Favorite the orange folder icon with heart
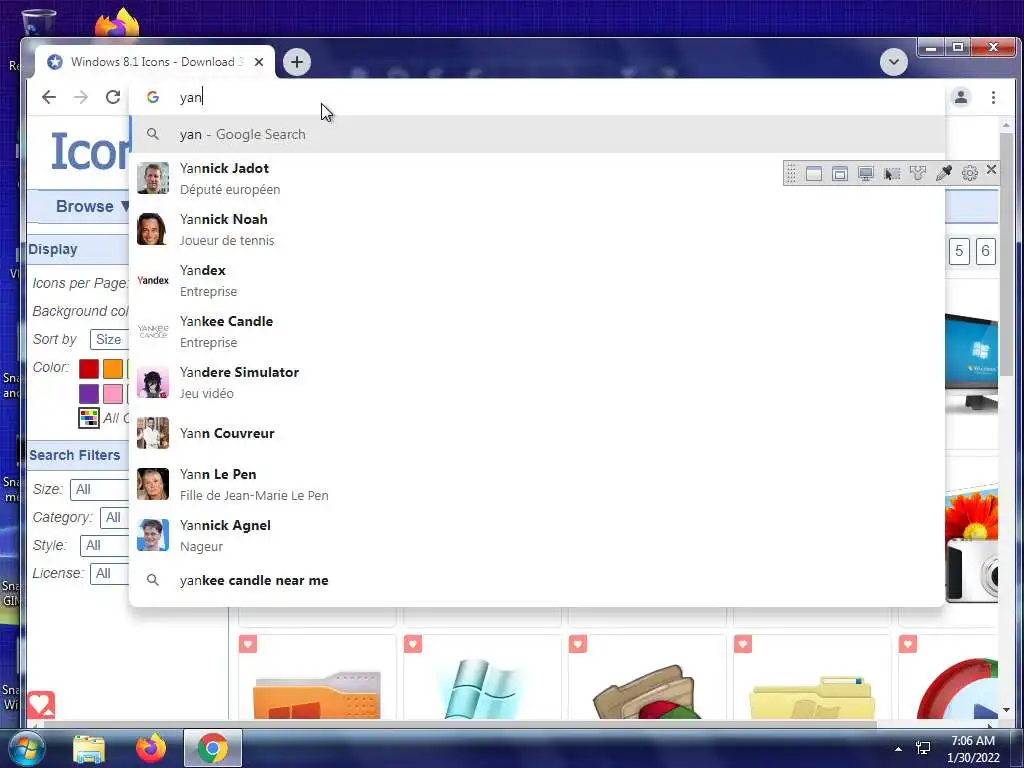 pos(248,644)
